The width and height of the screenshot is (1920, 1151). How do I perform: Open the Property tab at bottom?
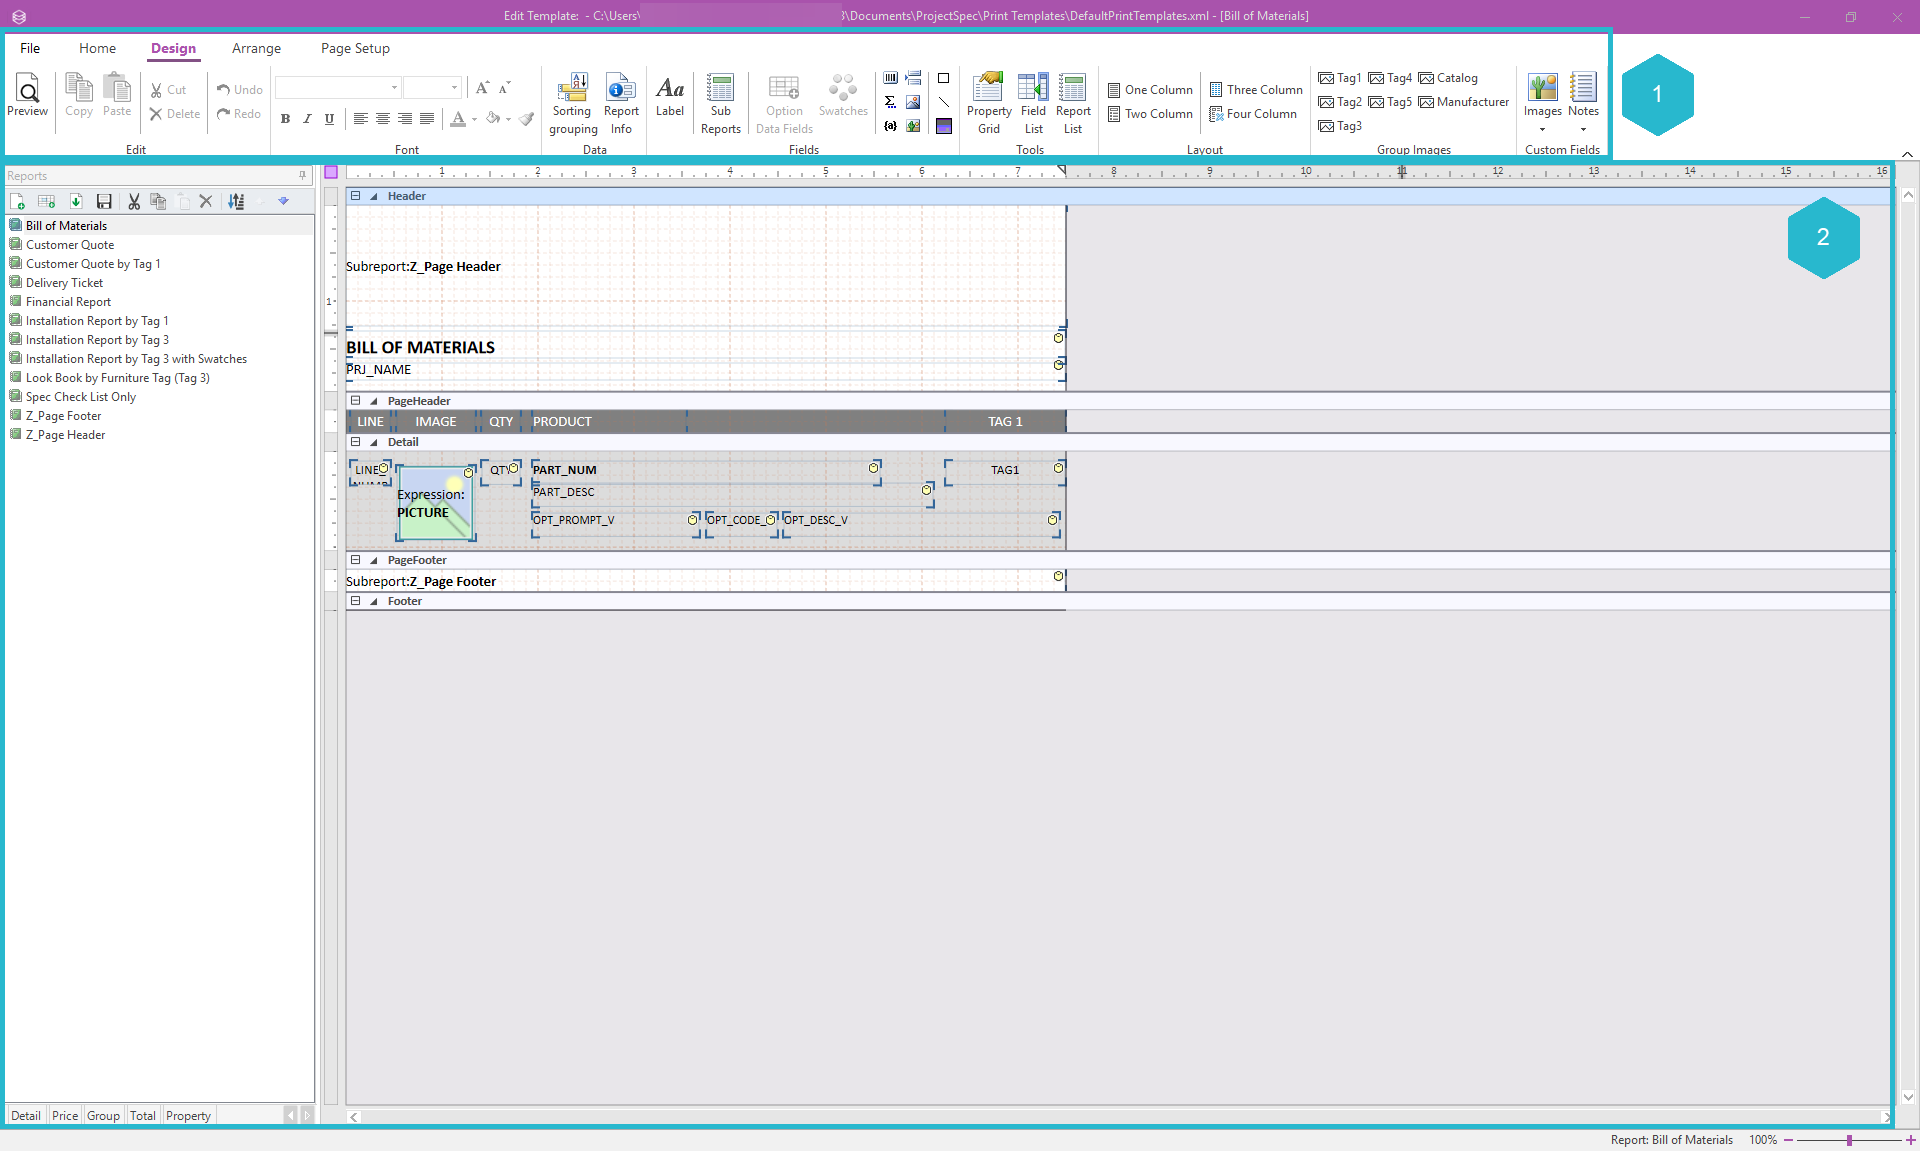pyautogui.click(x=188, y=1116)
